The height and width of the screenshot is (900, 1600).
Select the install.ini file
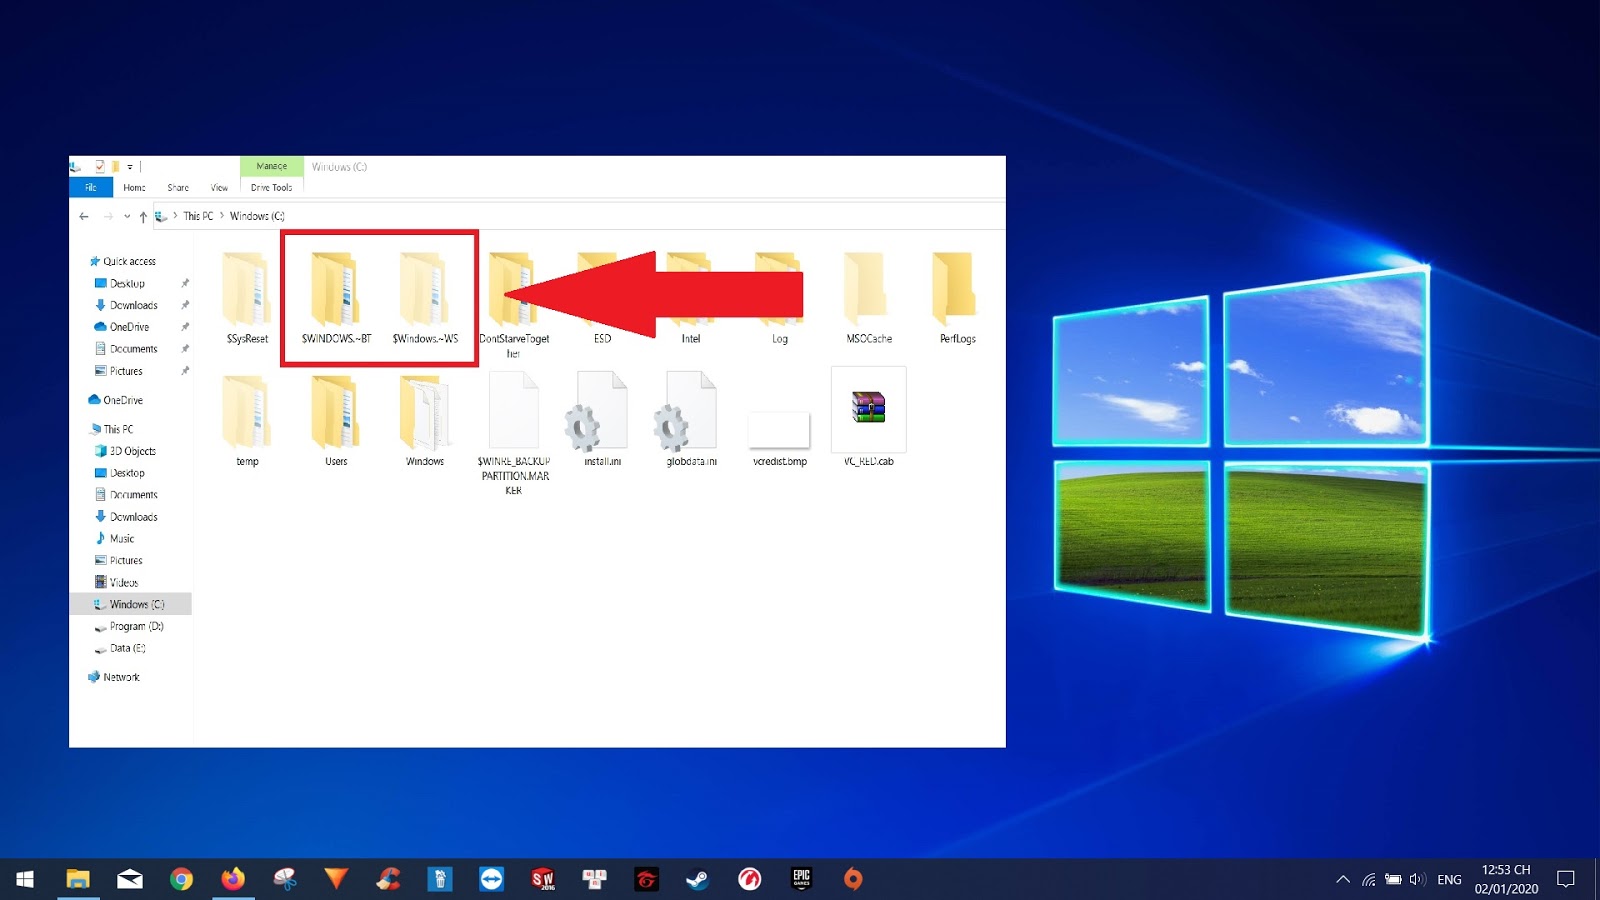[x=602, y=421]
